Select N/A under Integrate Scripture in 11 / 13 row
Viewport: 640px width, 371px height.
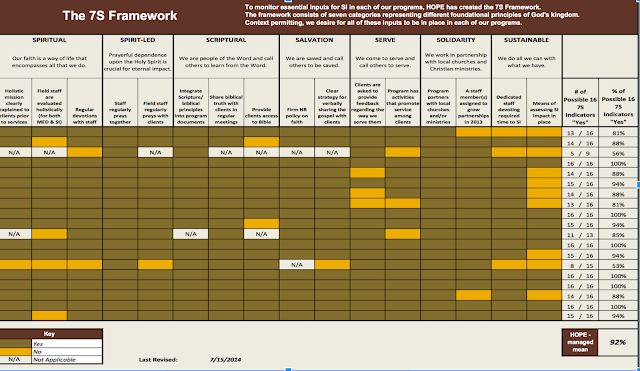pos(191,234)
